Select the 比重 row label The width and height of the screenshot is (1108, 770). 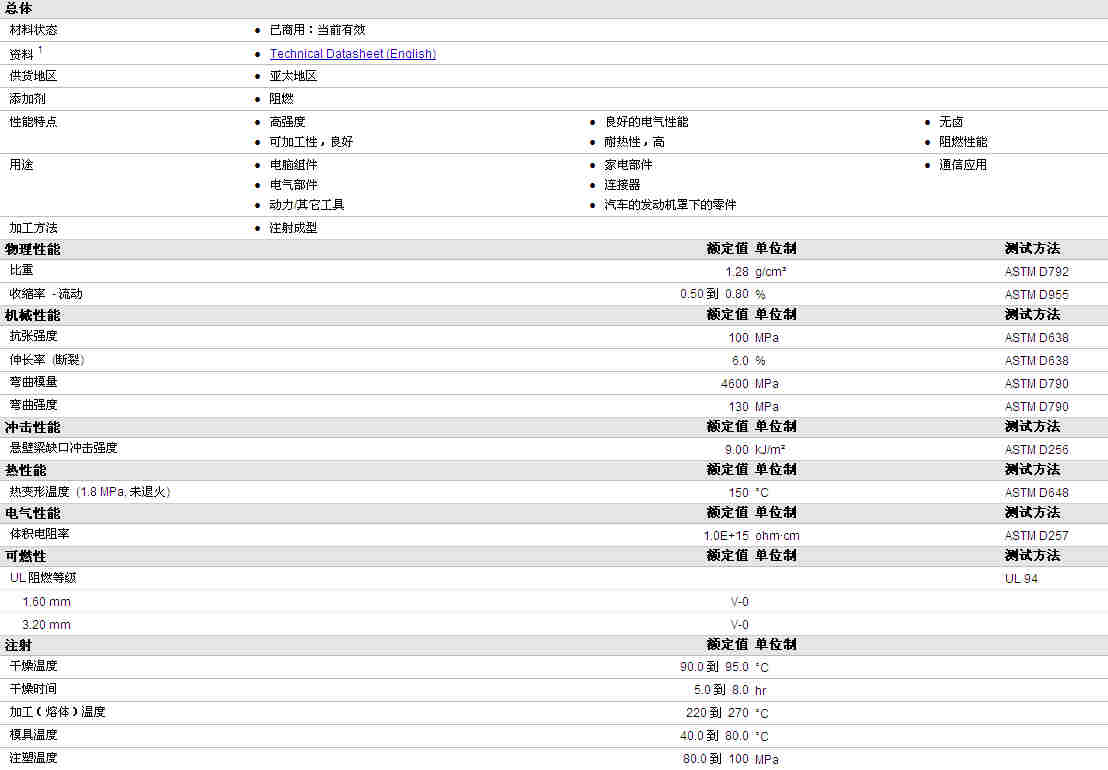pos(21,271)
